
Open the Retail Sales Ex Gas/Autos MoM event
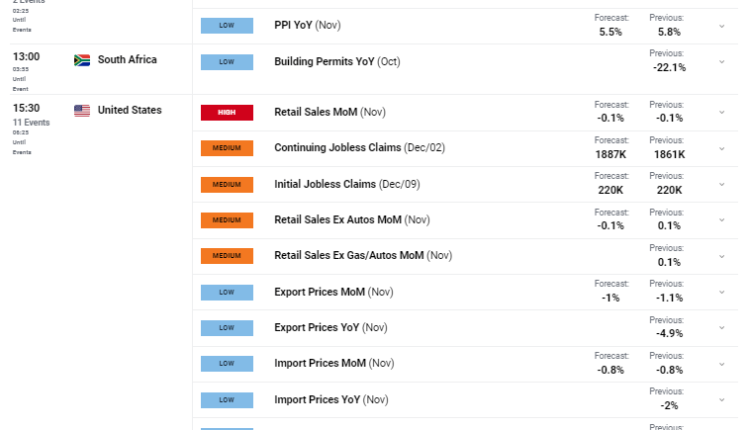point(349,256)
